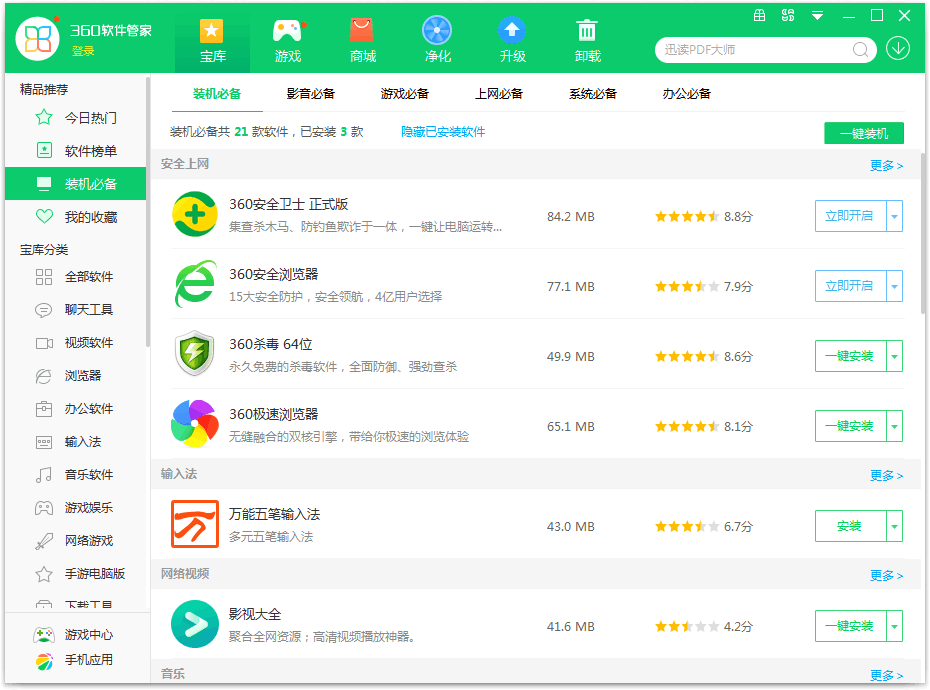The height and width of the screenshot is (690, 930).
Task: Open the 升级 upgrade arrow icon
Action: pyautogui.click(x=512, y=31)
